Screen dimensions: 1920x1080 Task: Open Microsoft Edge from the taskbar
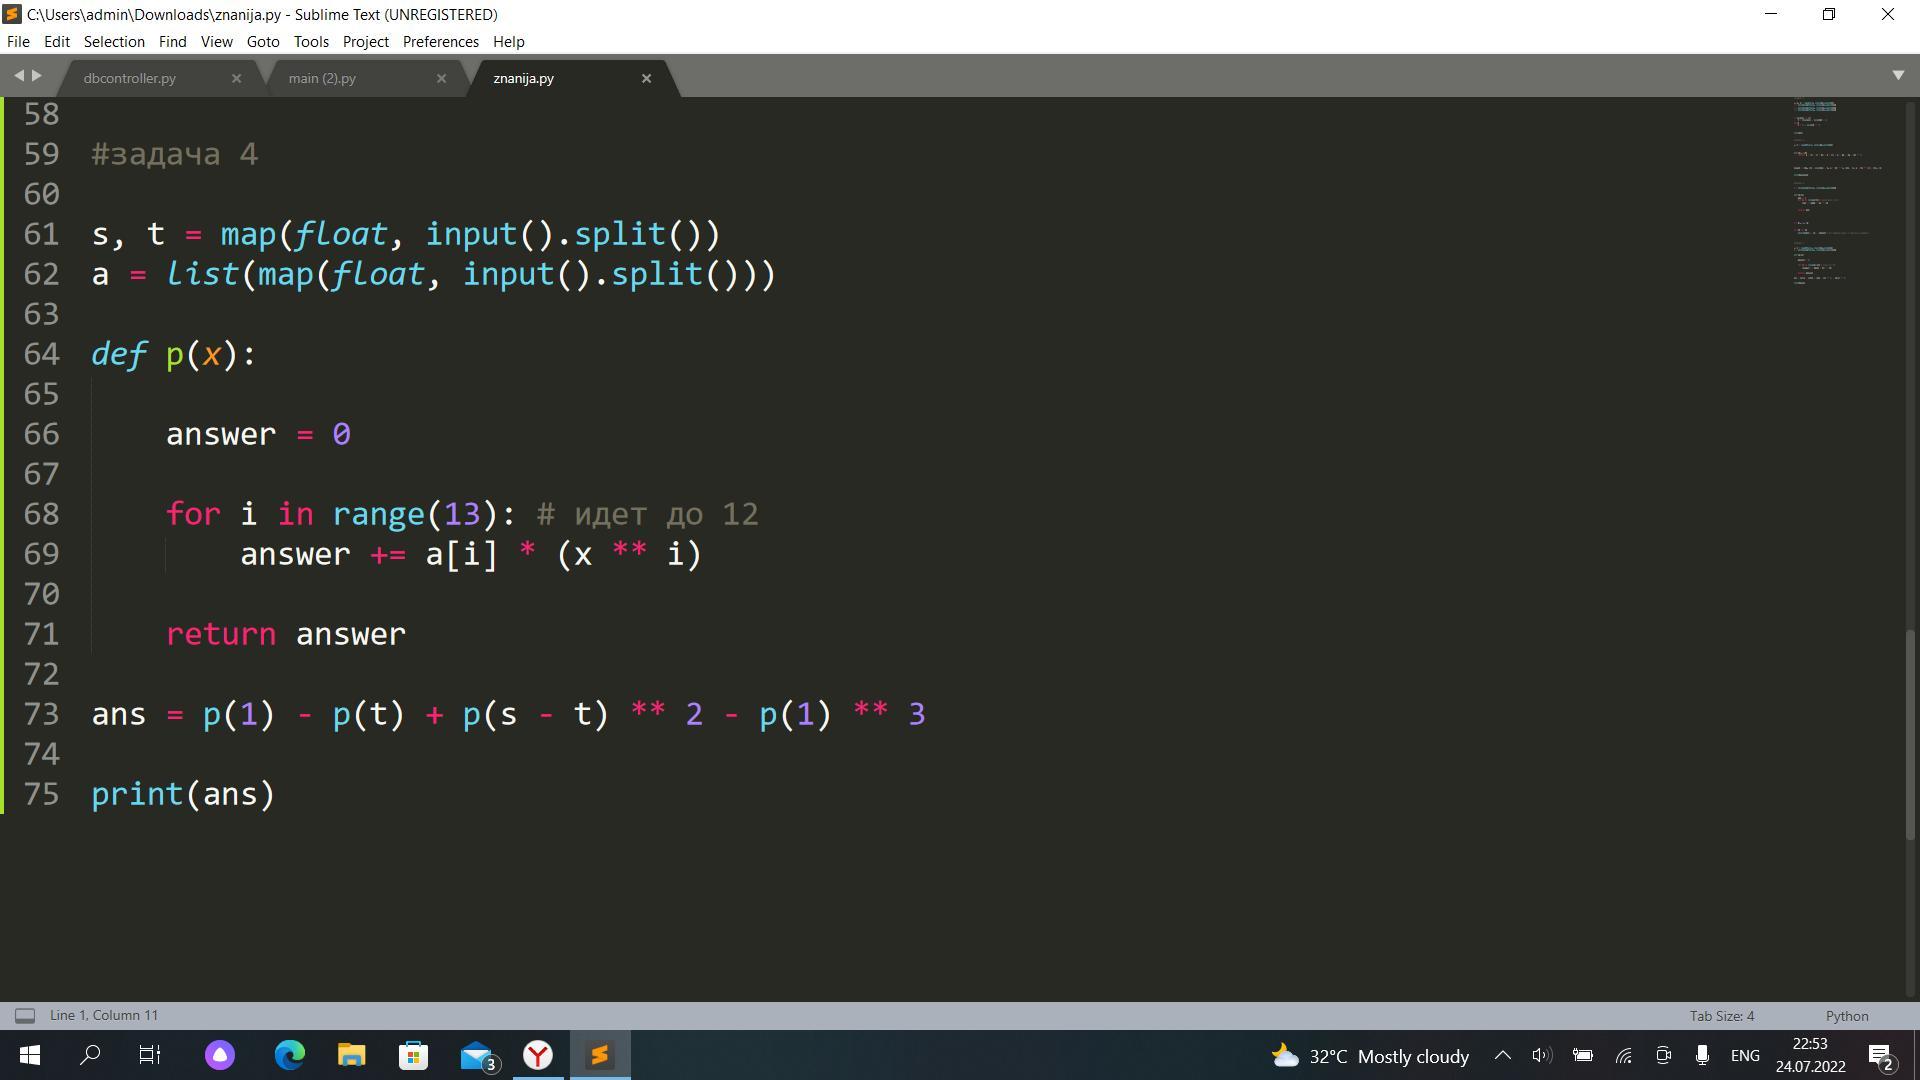point(290,1056)
